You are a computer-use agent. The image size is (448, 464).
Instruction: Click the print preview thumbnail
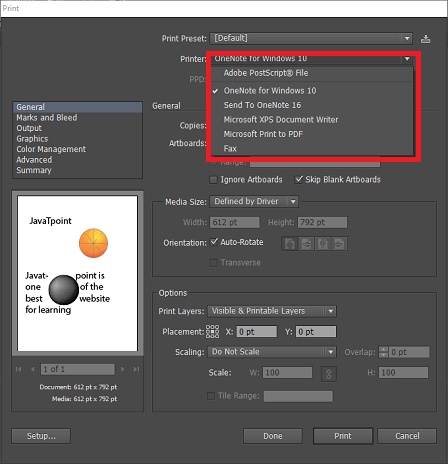click(78, 273)
